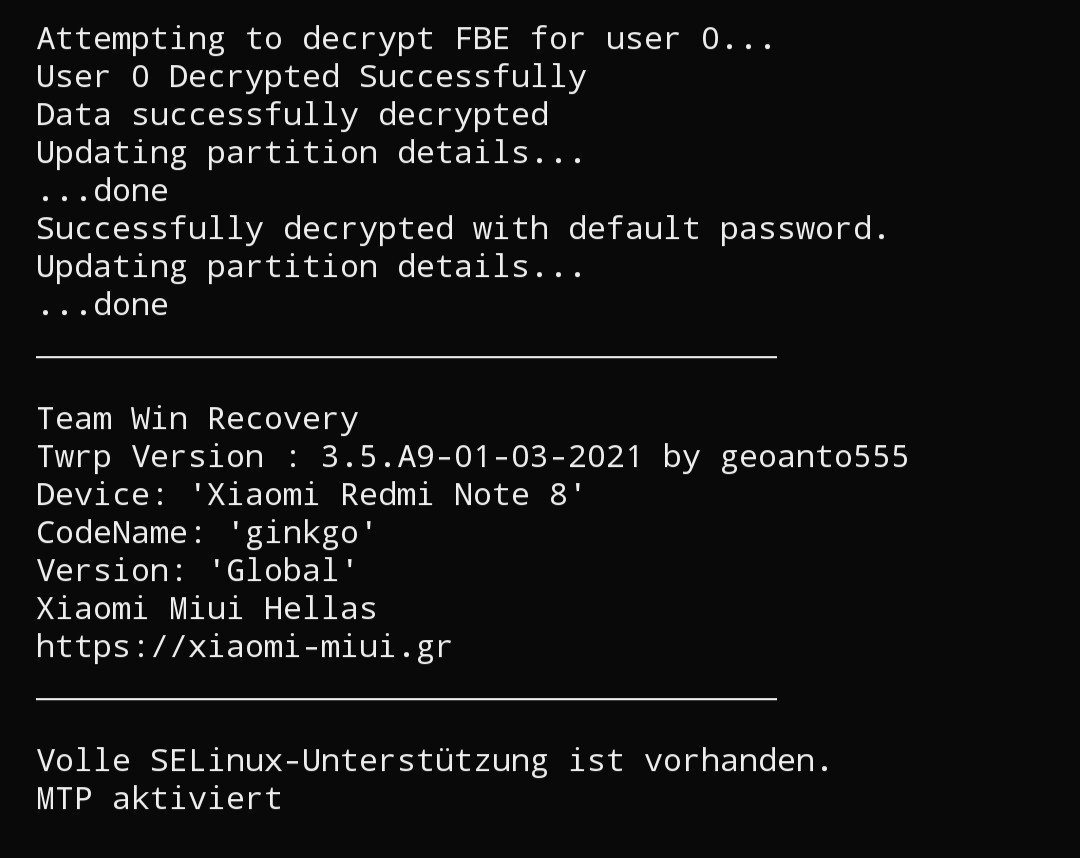
Task: Select the CodeName 'ginkgo' line
Action: click(x=206, y=534)
